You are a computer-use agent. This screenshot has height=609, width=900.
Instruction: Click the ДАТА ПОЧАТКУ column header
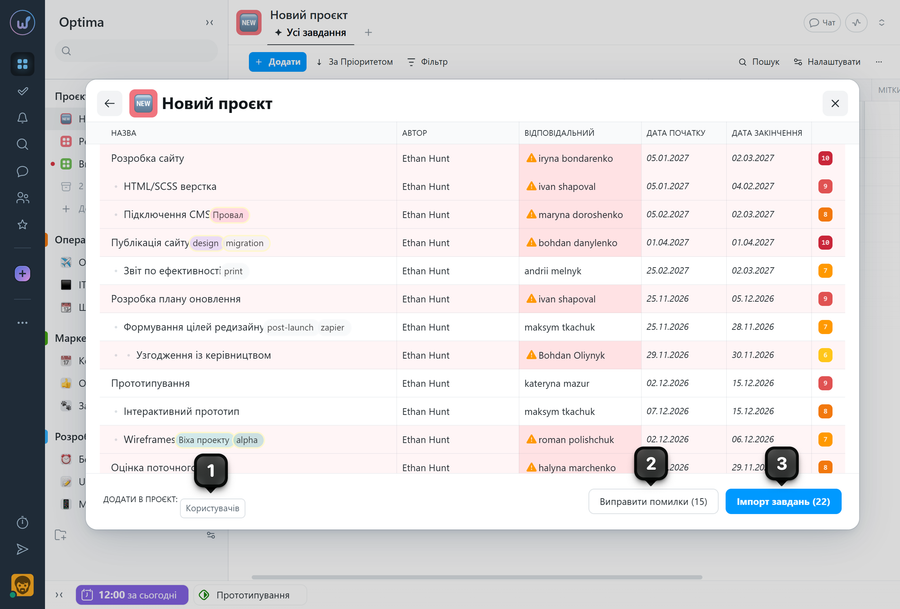click(676, 133)
